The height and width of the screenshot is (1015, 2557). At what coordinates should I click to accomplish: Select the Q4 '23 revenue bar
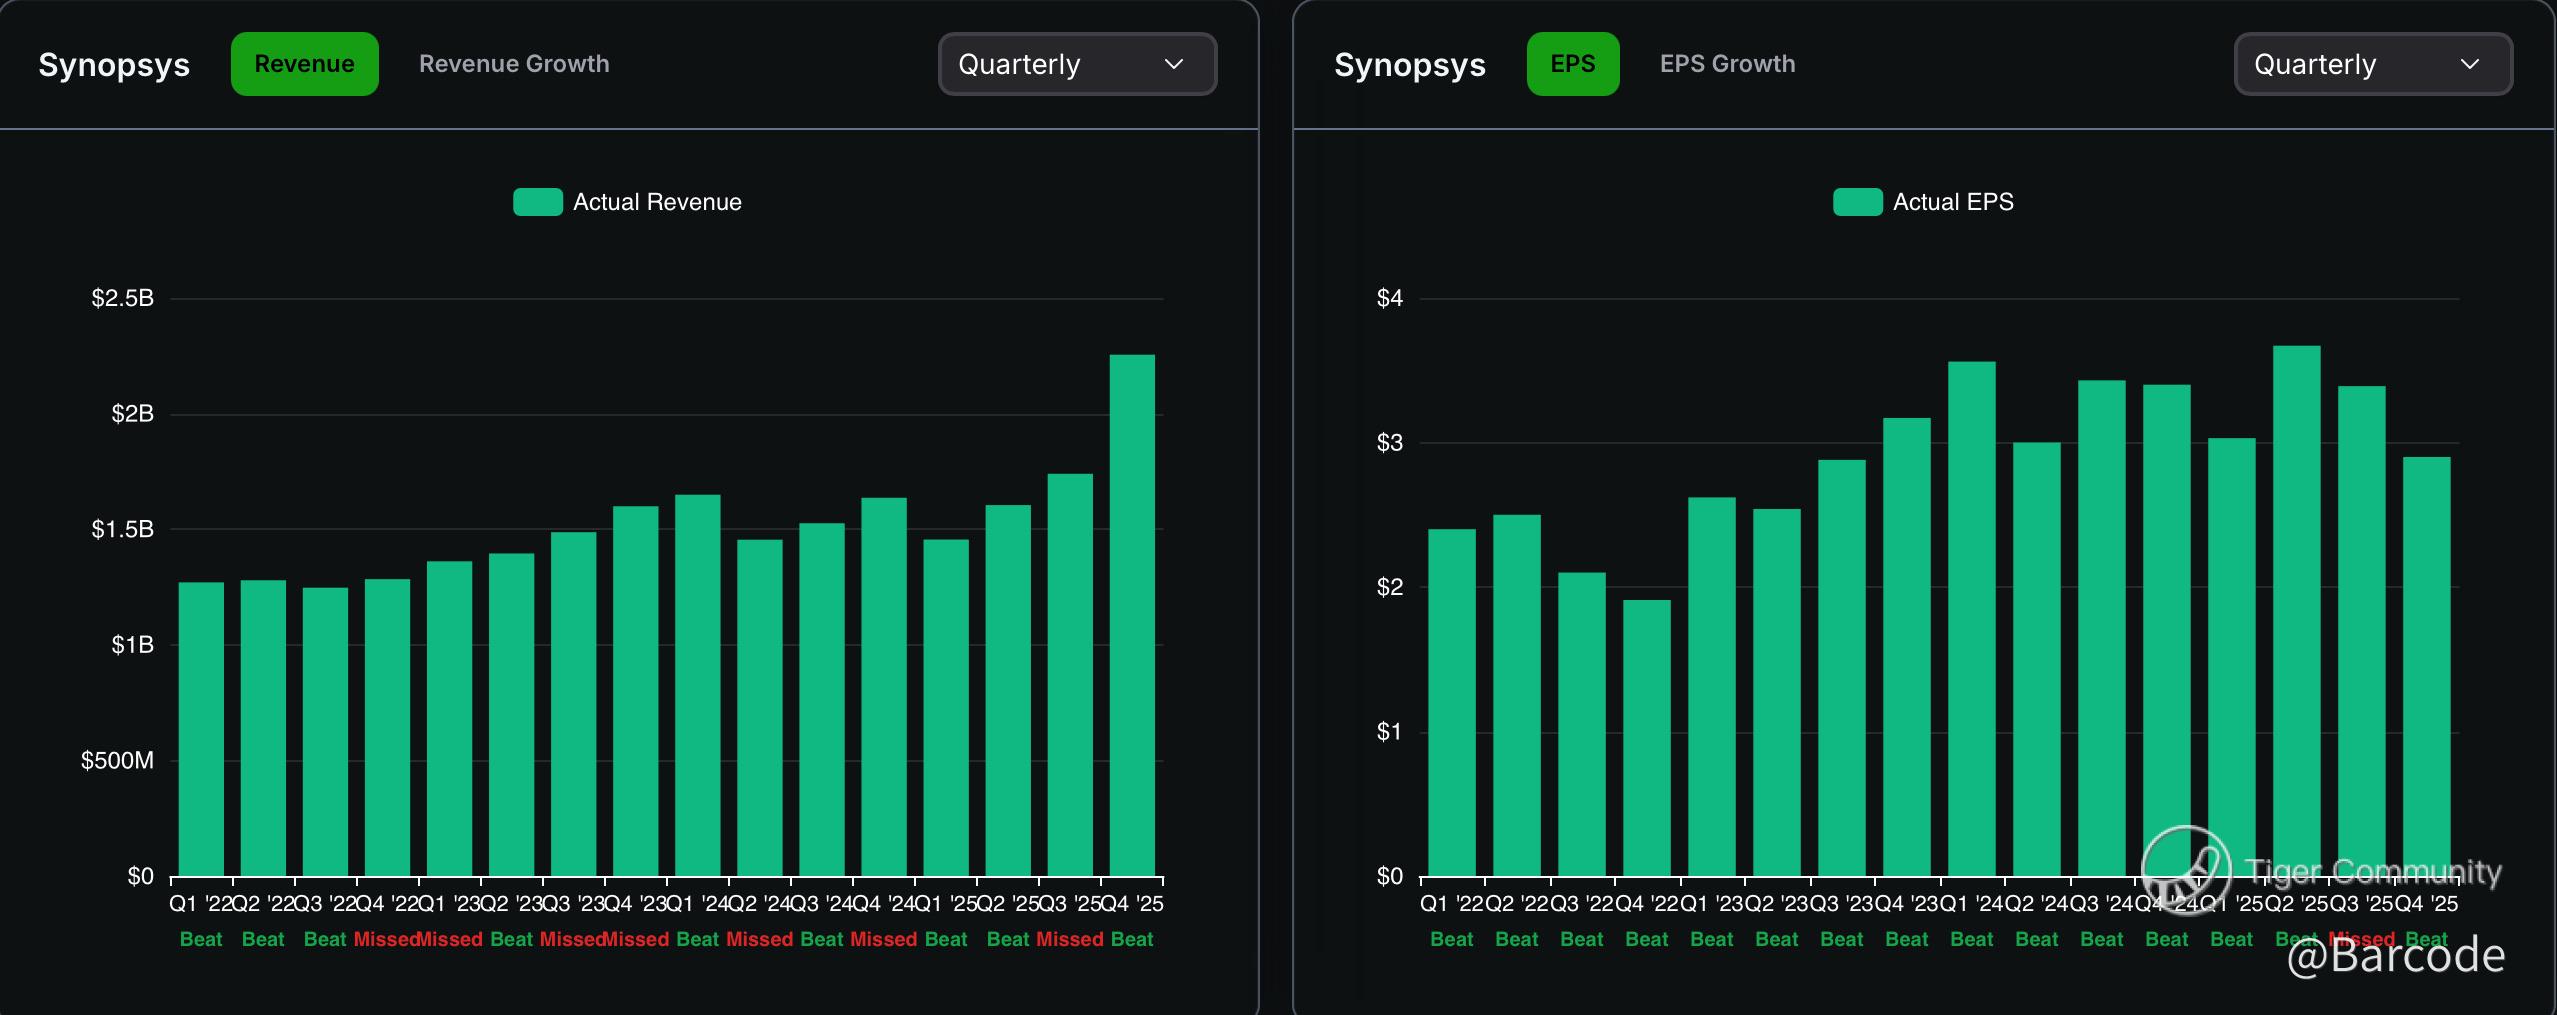(x=635, y=691)
